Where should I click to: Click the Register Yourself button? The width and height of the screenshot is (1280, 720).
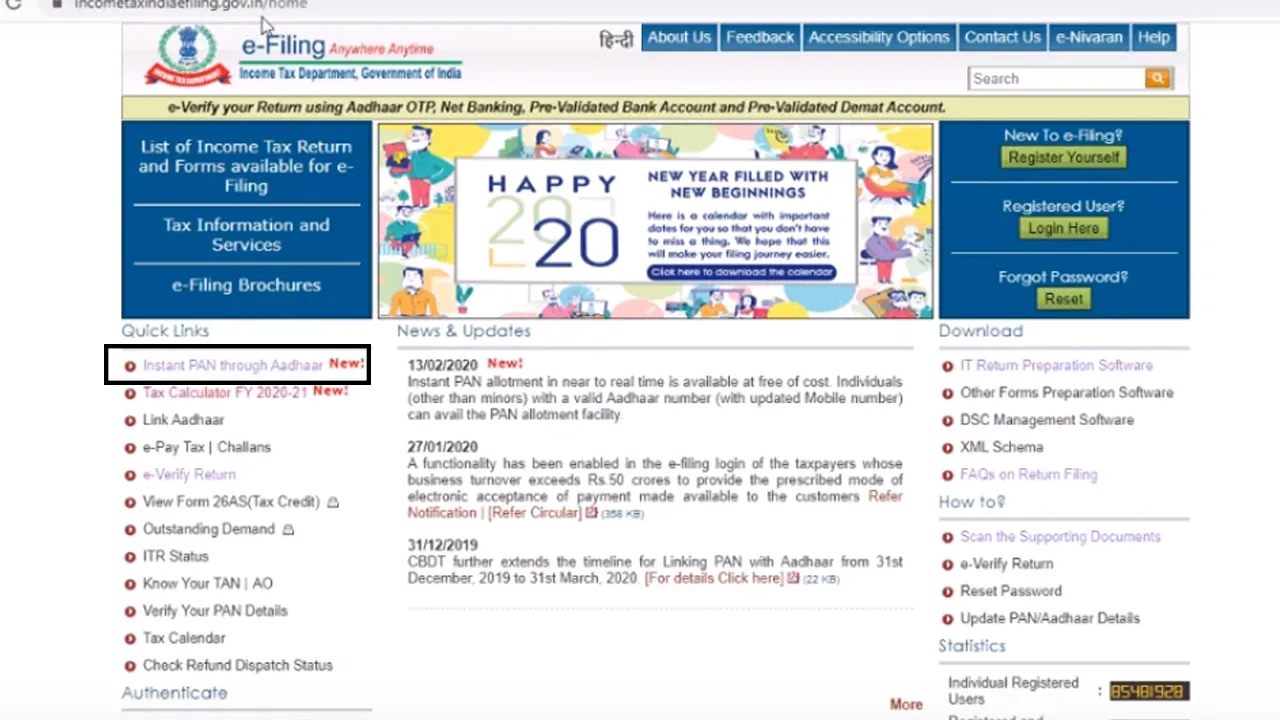[x=1064, y=158]
